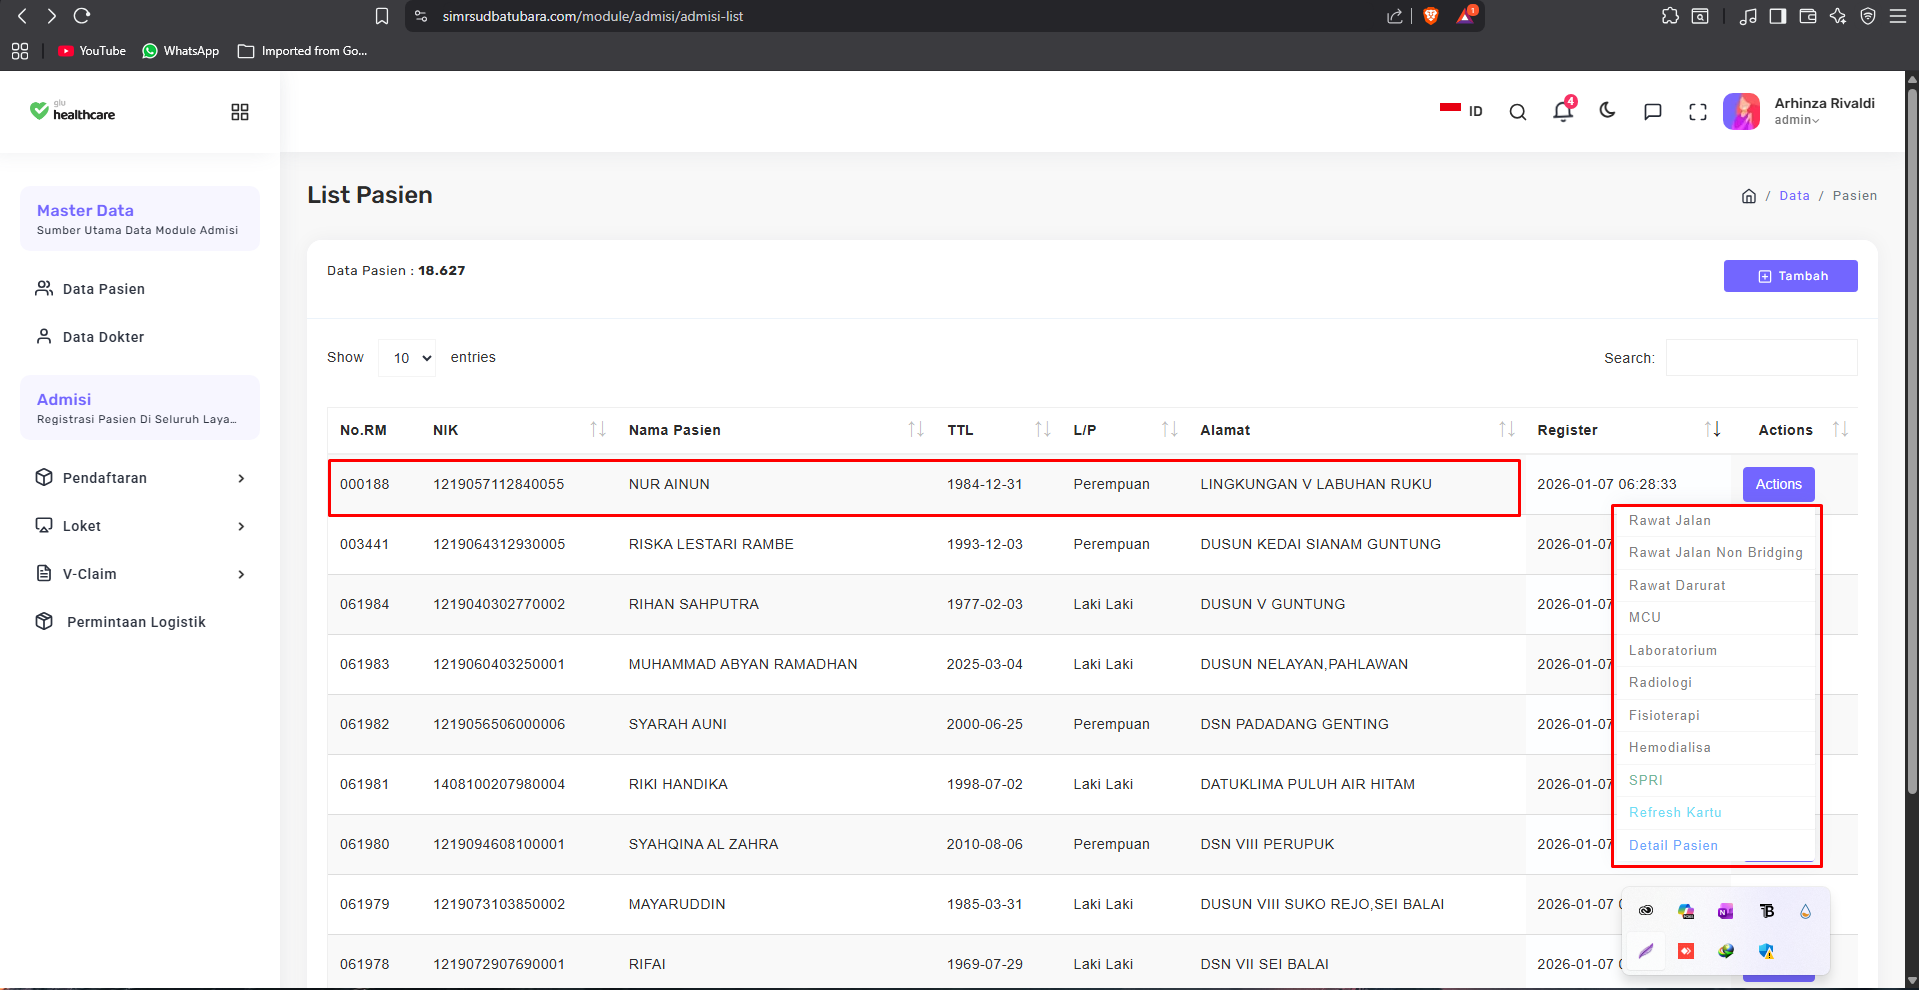Open browser extensions puzzle icon
Viewport: 1919px width, 990px height.
click(1670, 16)
